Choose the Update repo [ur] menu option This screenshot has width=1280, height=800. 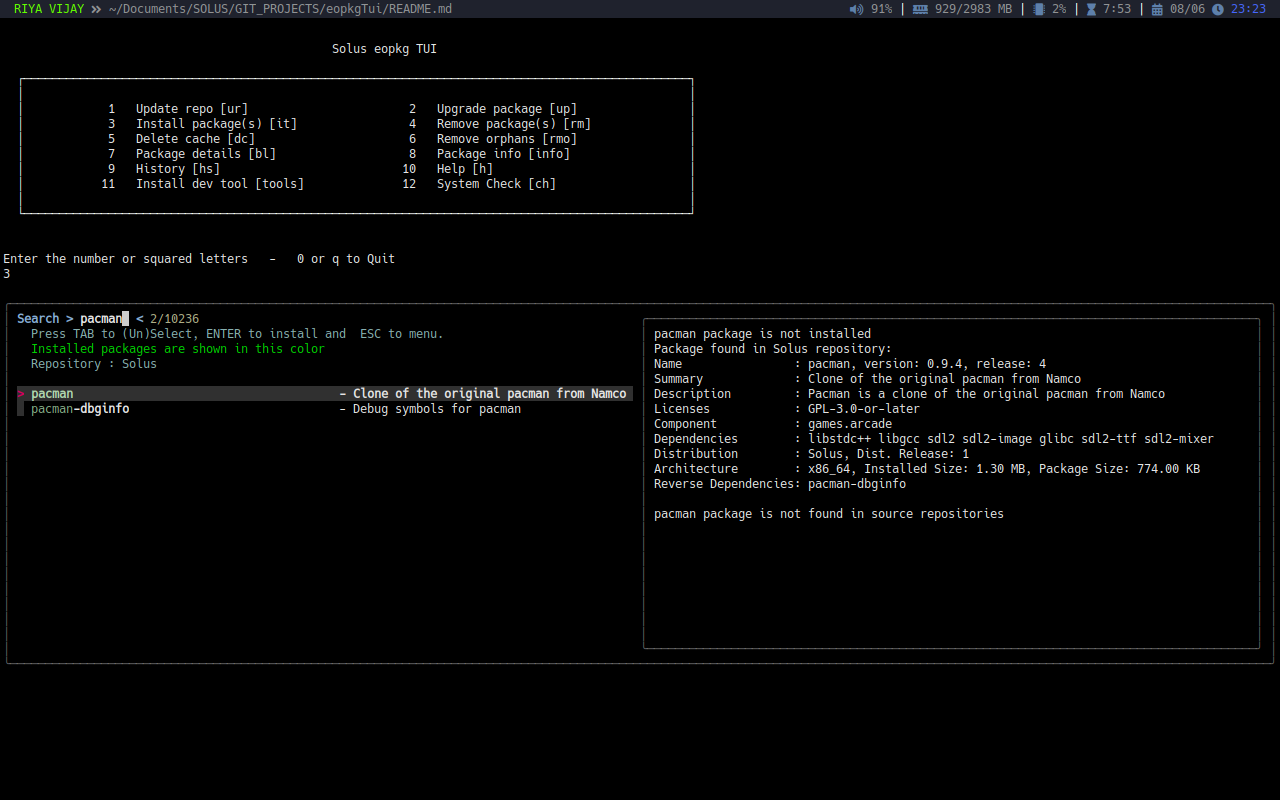point(191,109)
